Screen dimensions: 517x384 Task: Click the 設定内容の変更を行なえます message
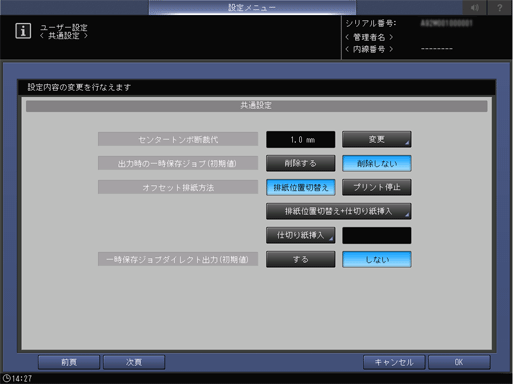(x=79, y=87)
